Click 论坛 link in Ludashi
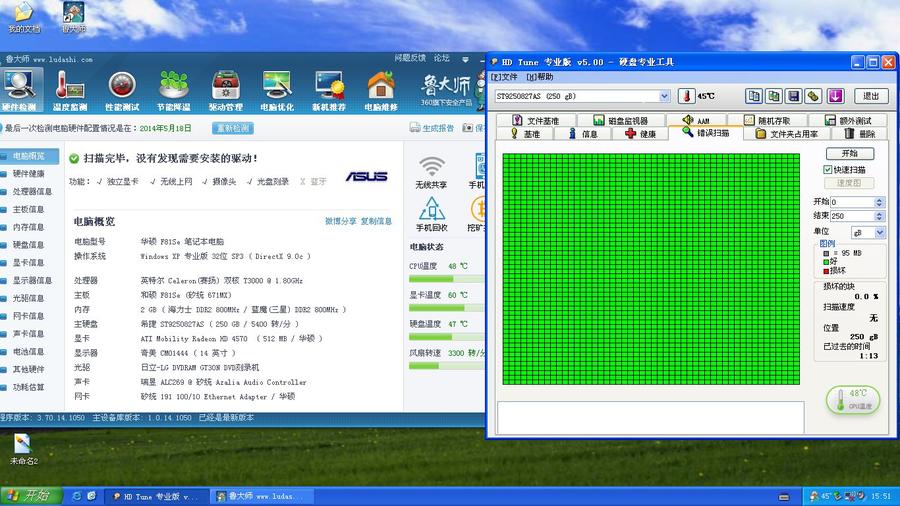This screenshot has width=900, height=506. click(442, 58)
